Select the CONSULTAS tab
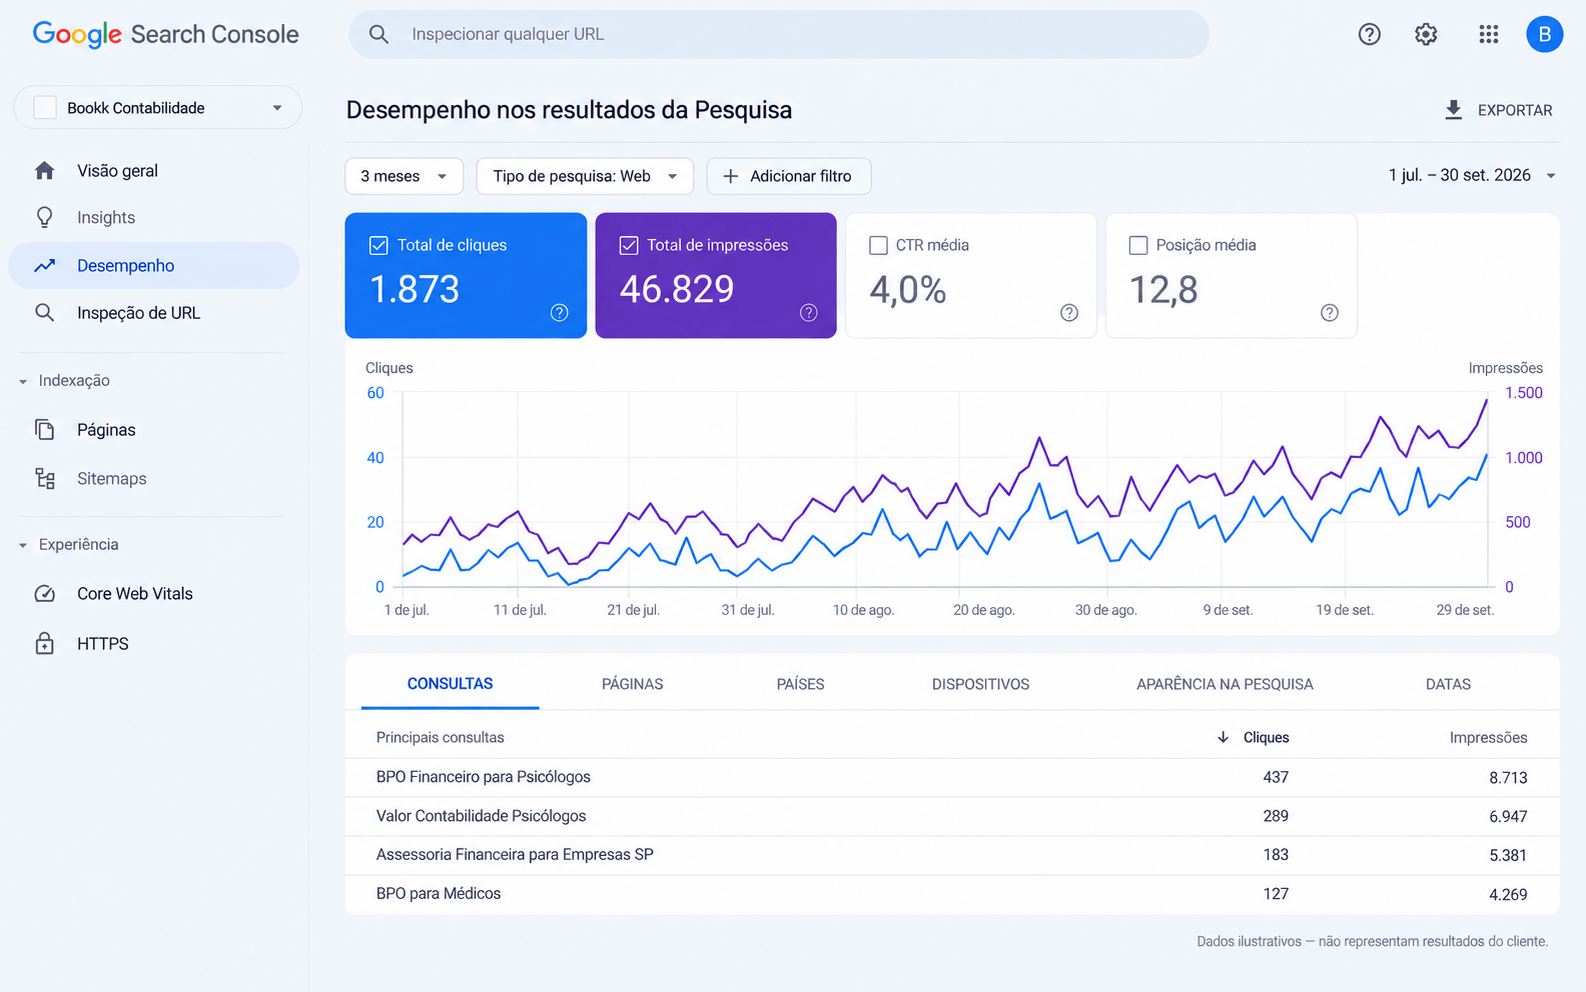Viewport: 1586px width, 992px height. click(x=450, y=684)
